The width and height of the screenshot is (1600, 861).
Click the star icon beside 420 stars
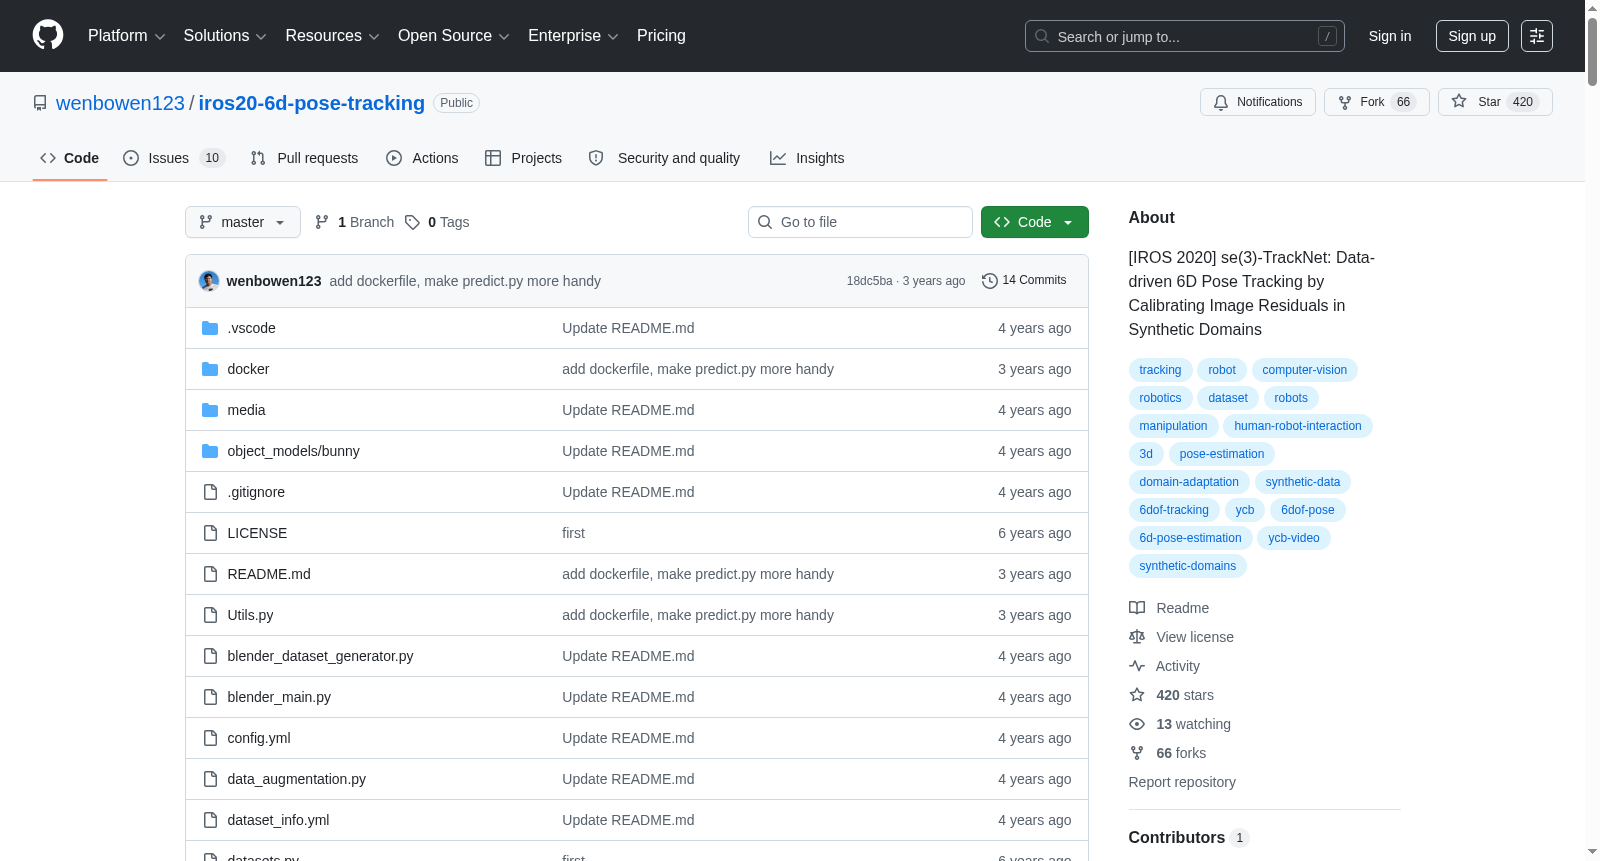[x=1137, y=695]
